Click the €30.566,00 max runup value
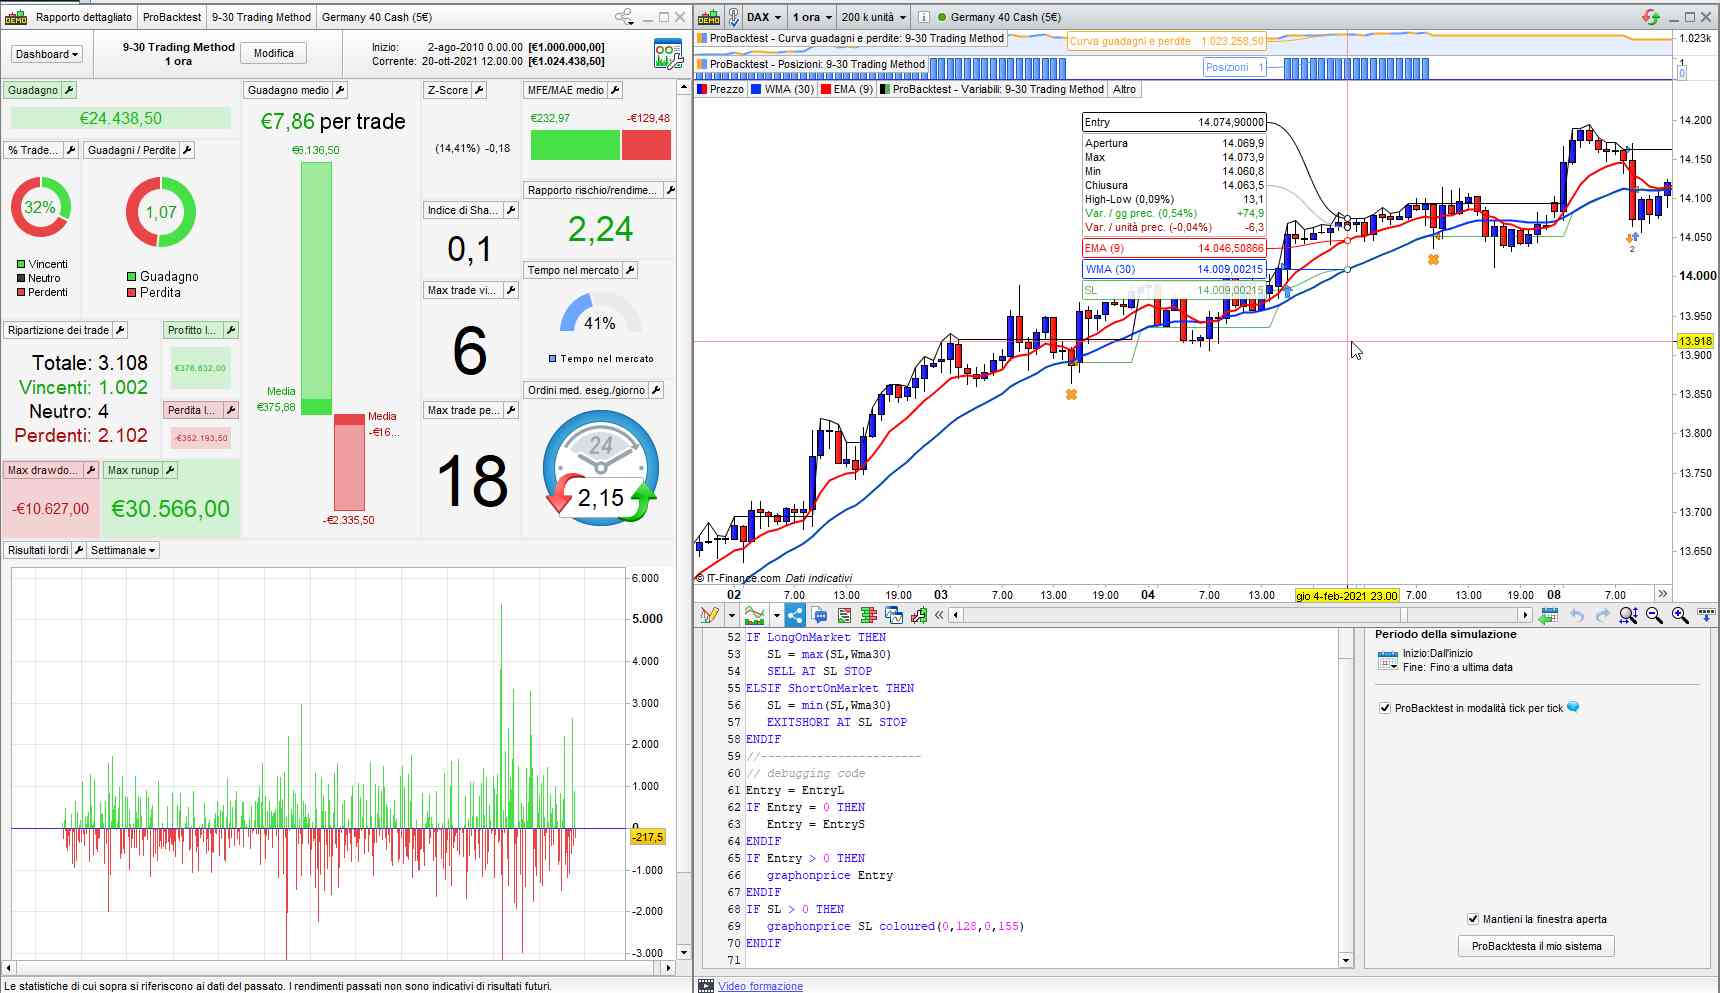The height and width of the screenshot is (993, 1720). coord(170,509)
